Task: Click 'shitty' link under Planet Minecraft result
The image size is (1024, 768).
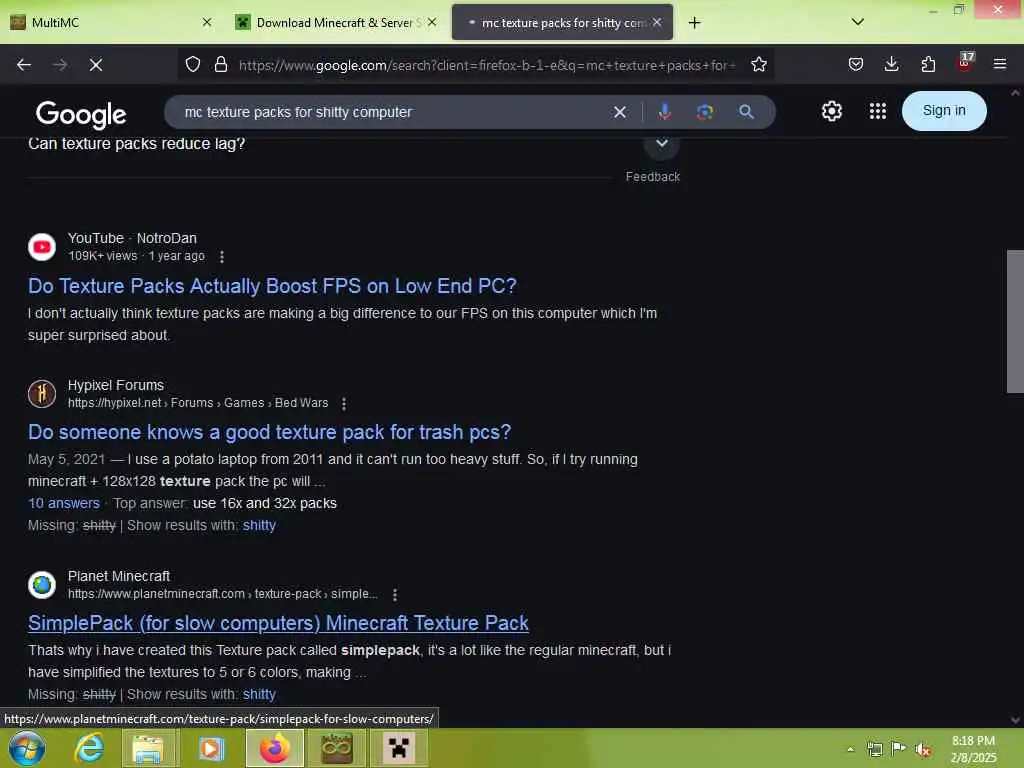Action: pyautogui.click(x=259, y=694)
